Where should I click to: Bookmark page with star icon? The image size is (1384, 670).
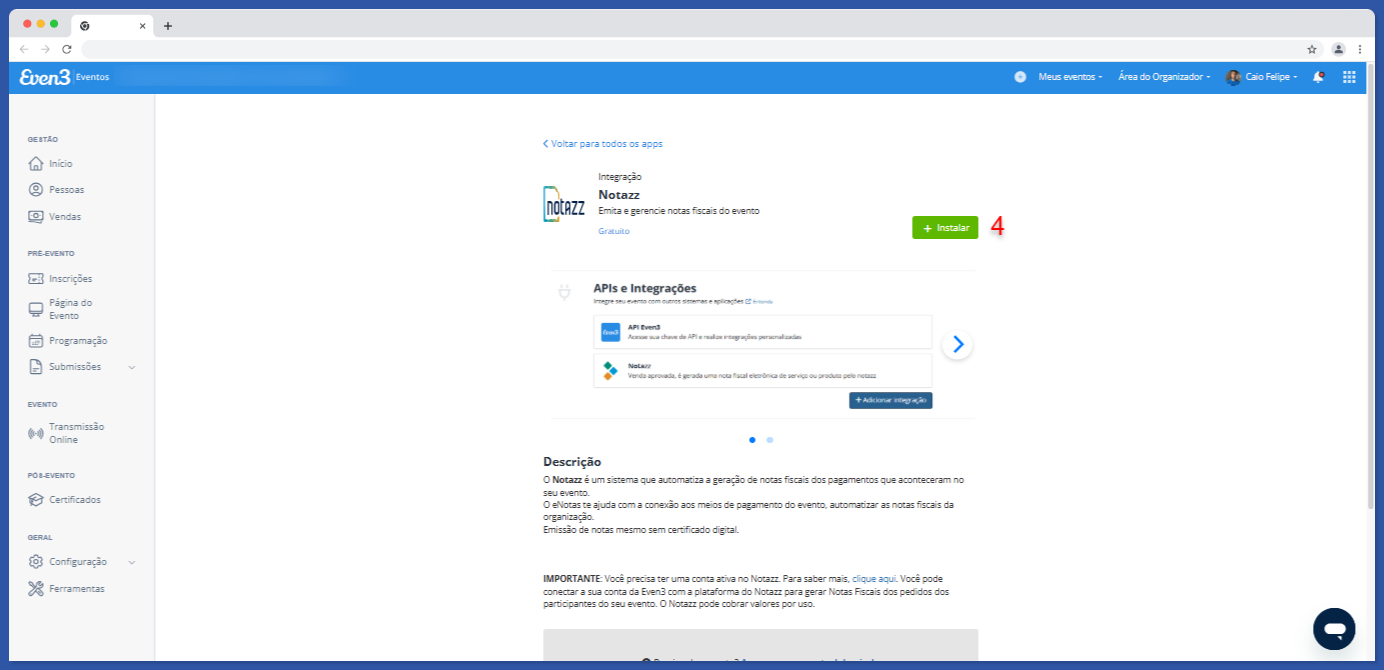[1312, 49]
